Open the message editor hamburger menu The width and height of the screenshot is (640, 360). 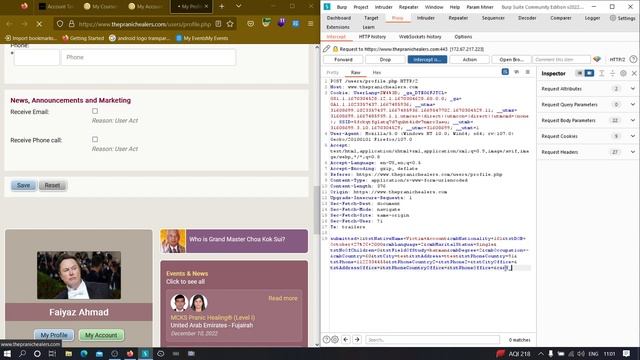click(528, 72)
